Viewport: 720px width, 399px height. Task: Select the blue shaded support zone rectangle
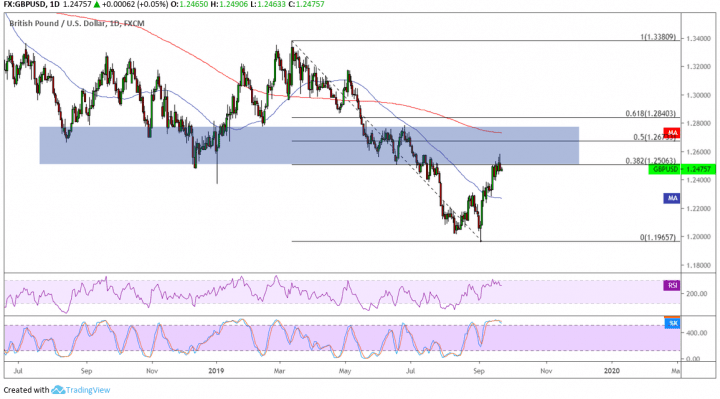(x=309, y=146)
